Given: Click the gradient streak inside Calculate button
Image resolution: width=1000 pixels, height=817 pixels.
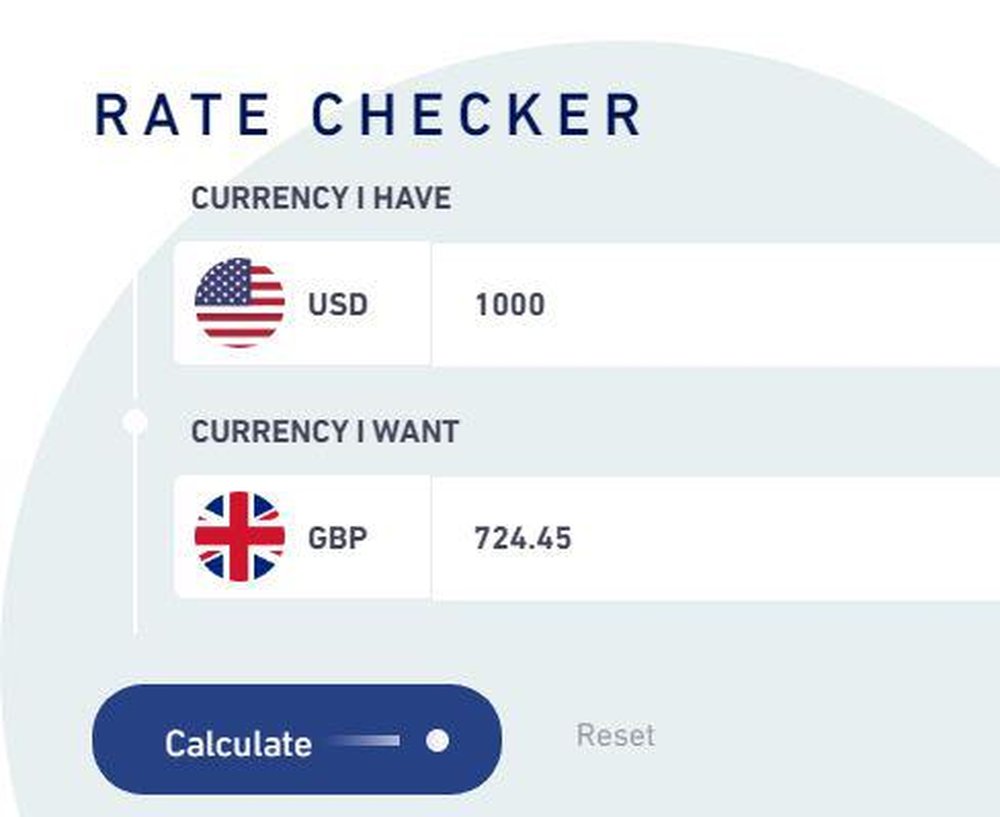Looking at the screenshot, I should pyautogui.click(x=364, y=740).
